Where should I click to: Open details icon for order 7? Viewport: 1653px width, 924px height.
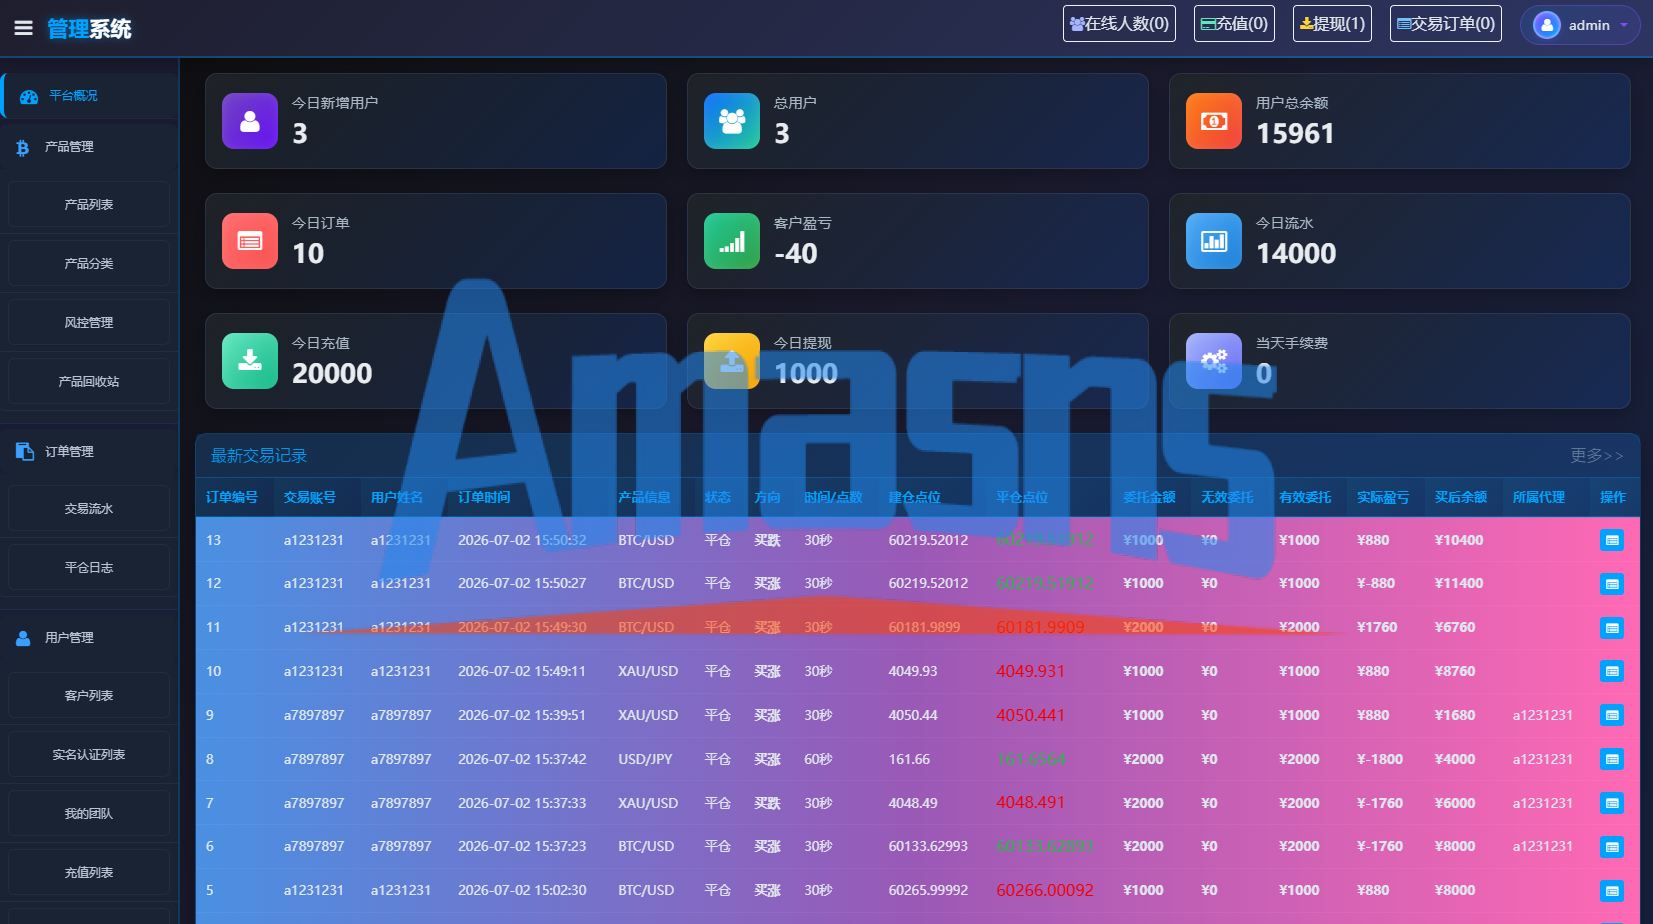(1612, 804)
